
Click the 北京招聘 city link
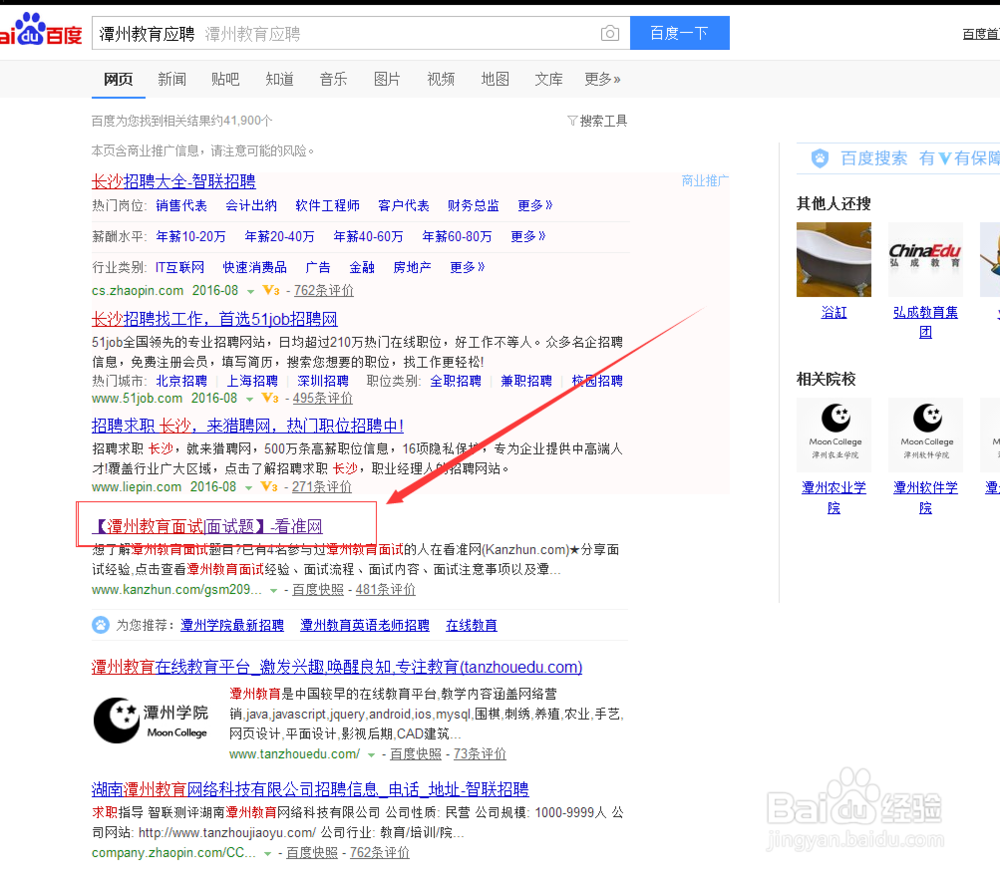pyautogui.click(x=181, y=381)
